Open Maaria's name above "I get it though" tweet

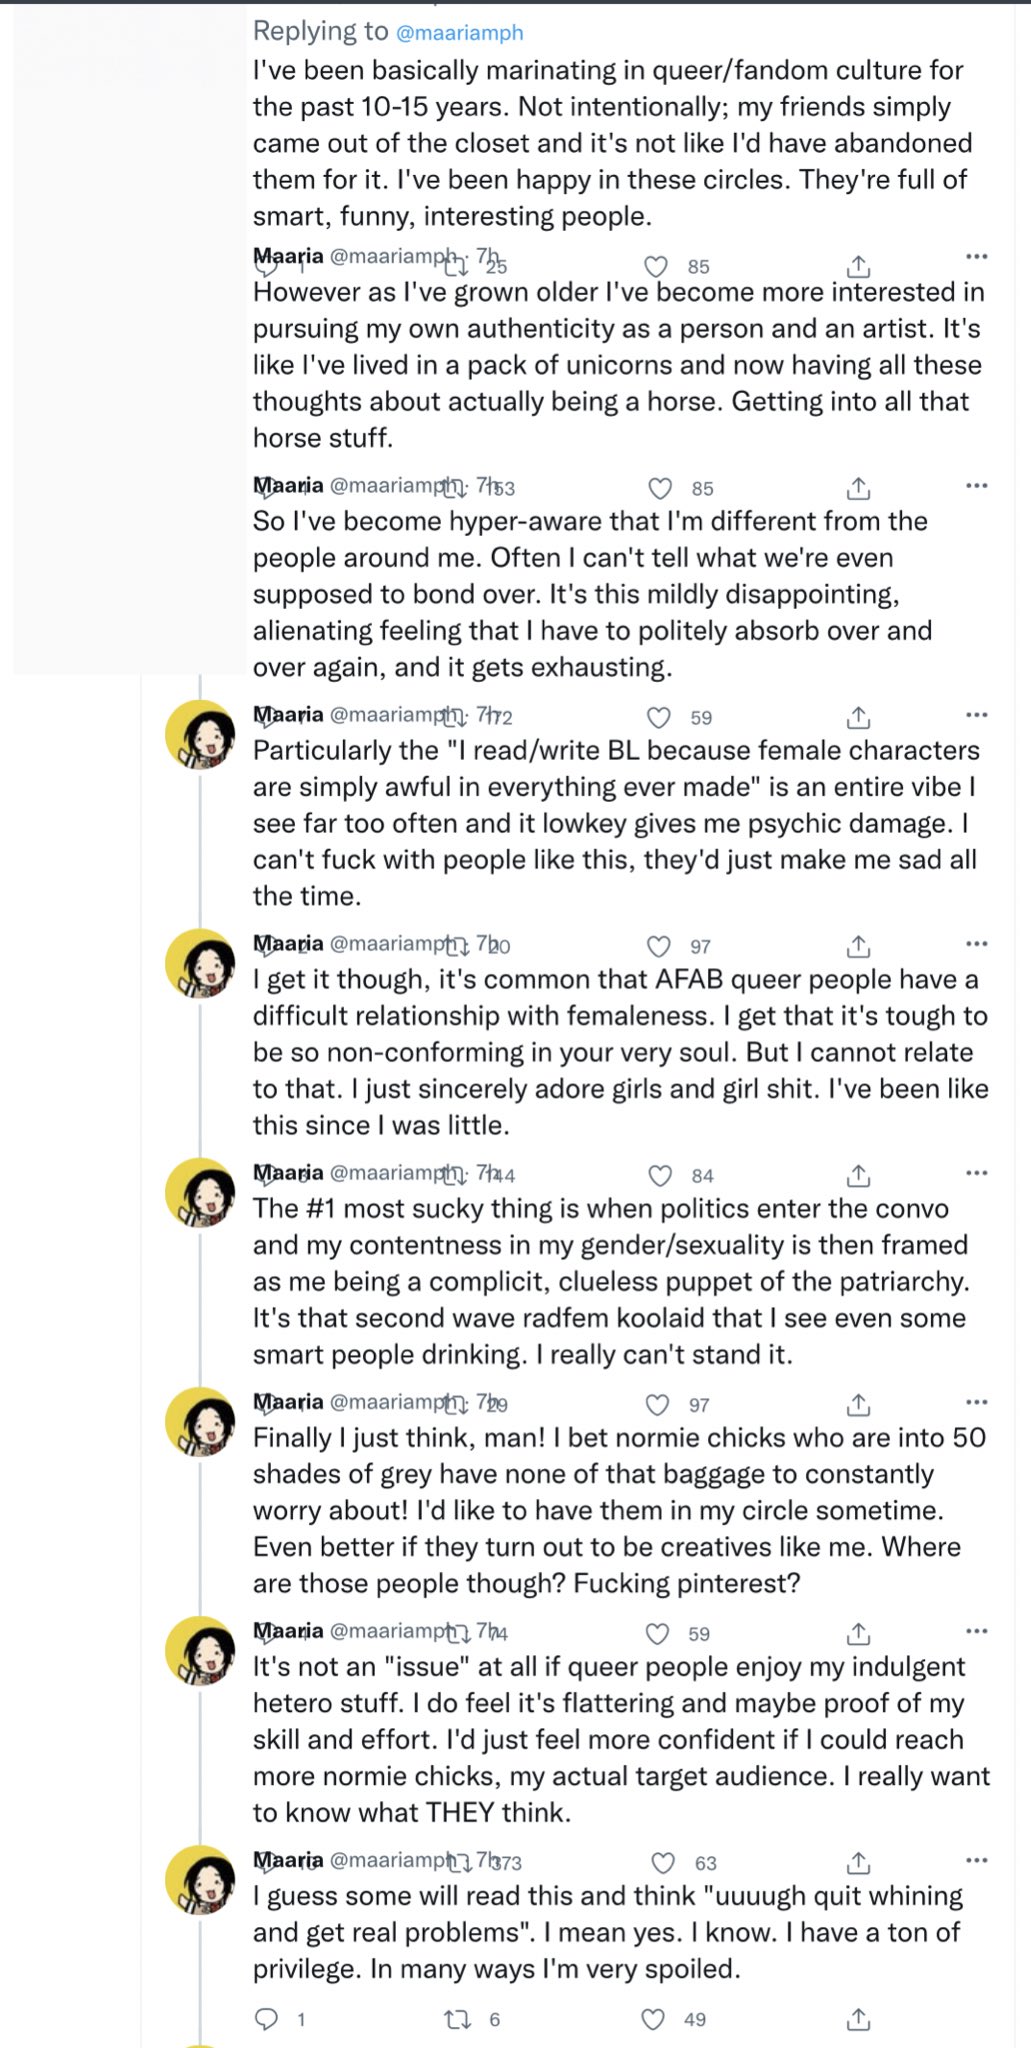[288, 943]
